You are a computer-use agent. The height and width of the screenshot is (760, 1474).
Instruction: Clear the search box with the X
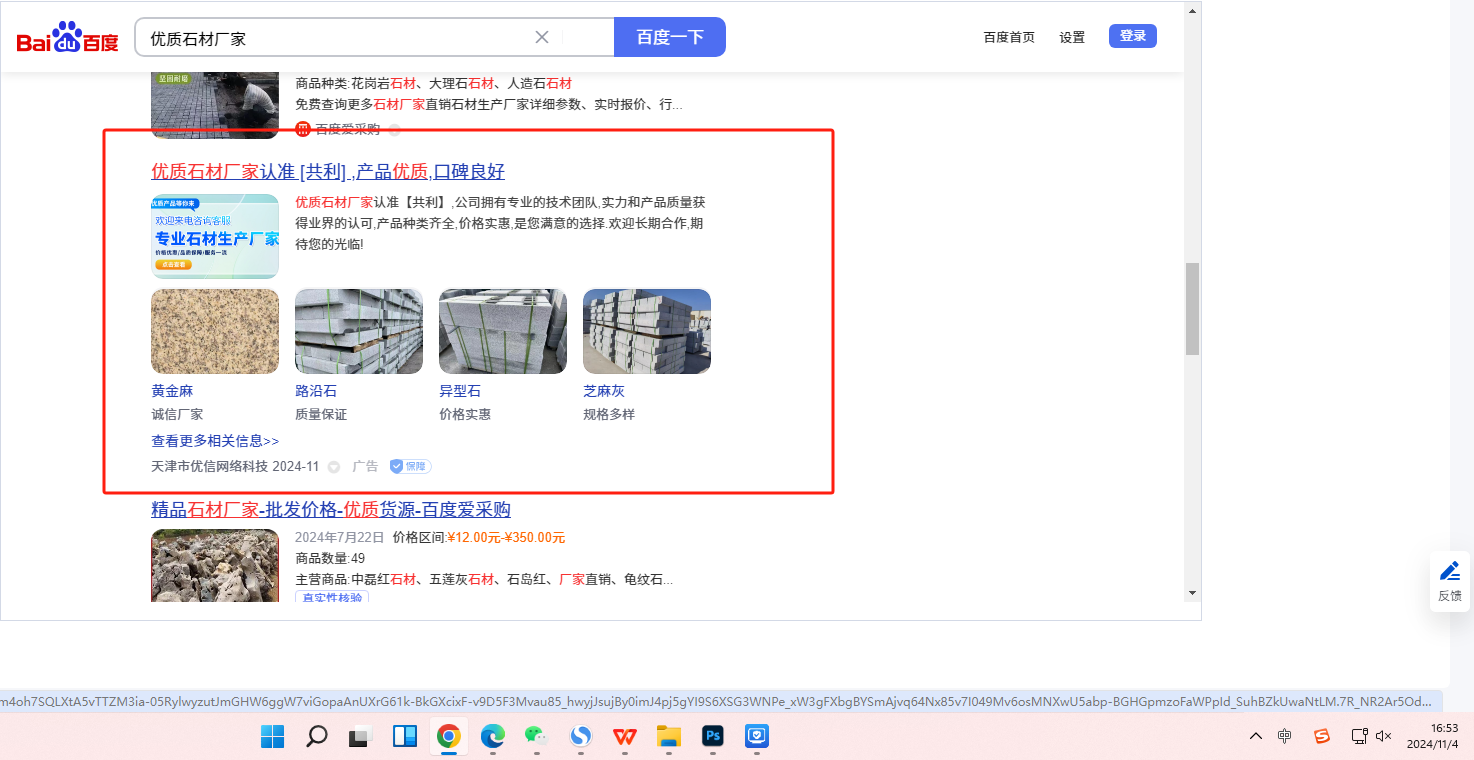pos(542,37)
